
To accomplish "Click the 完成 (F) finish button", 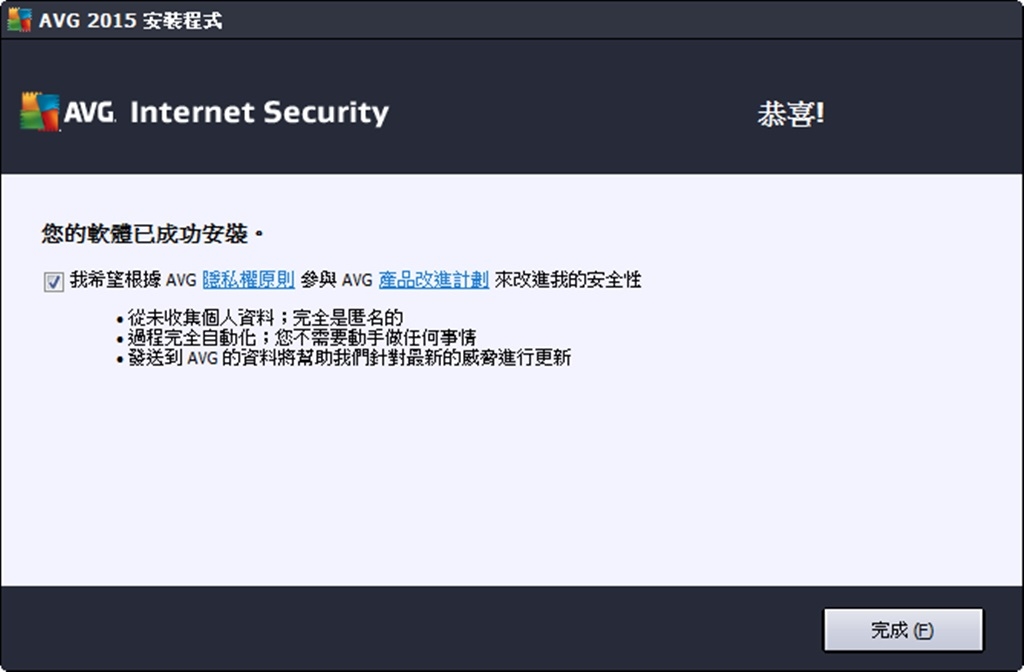I will 903,630.
